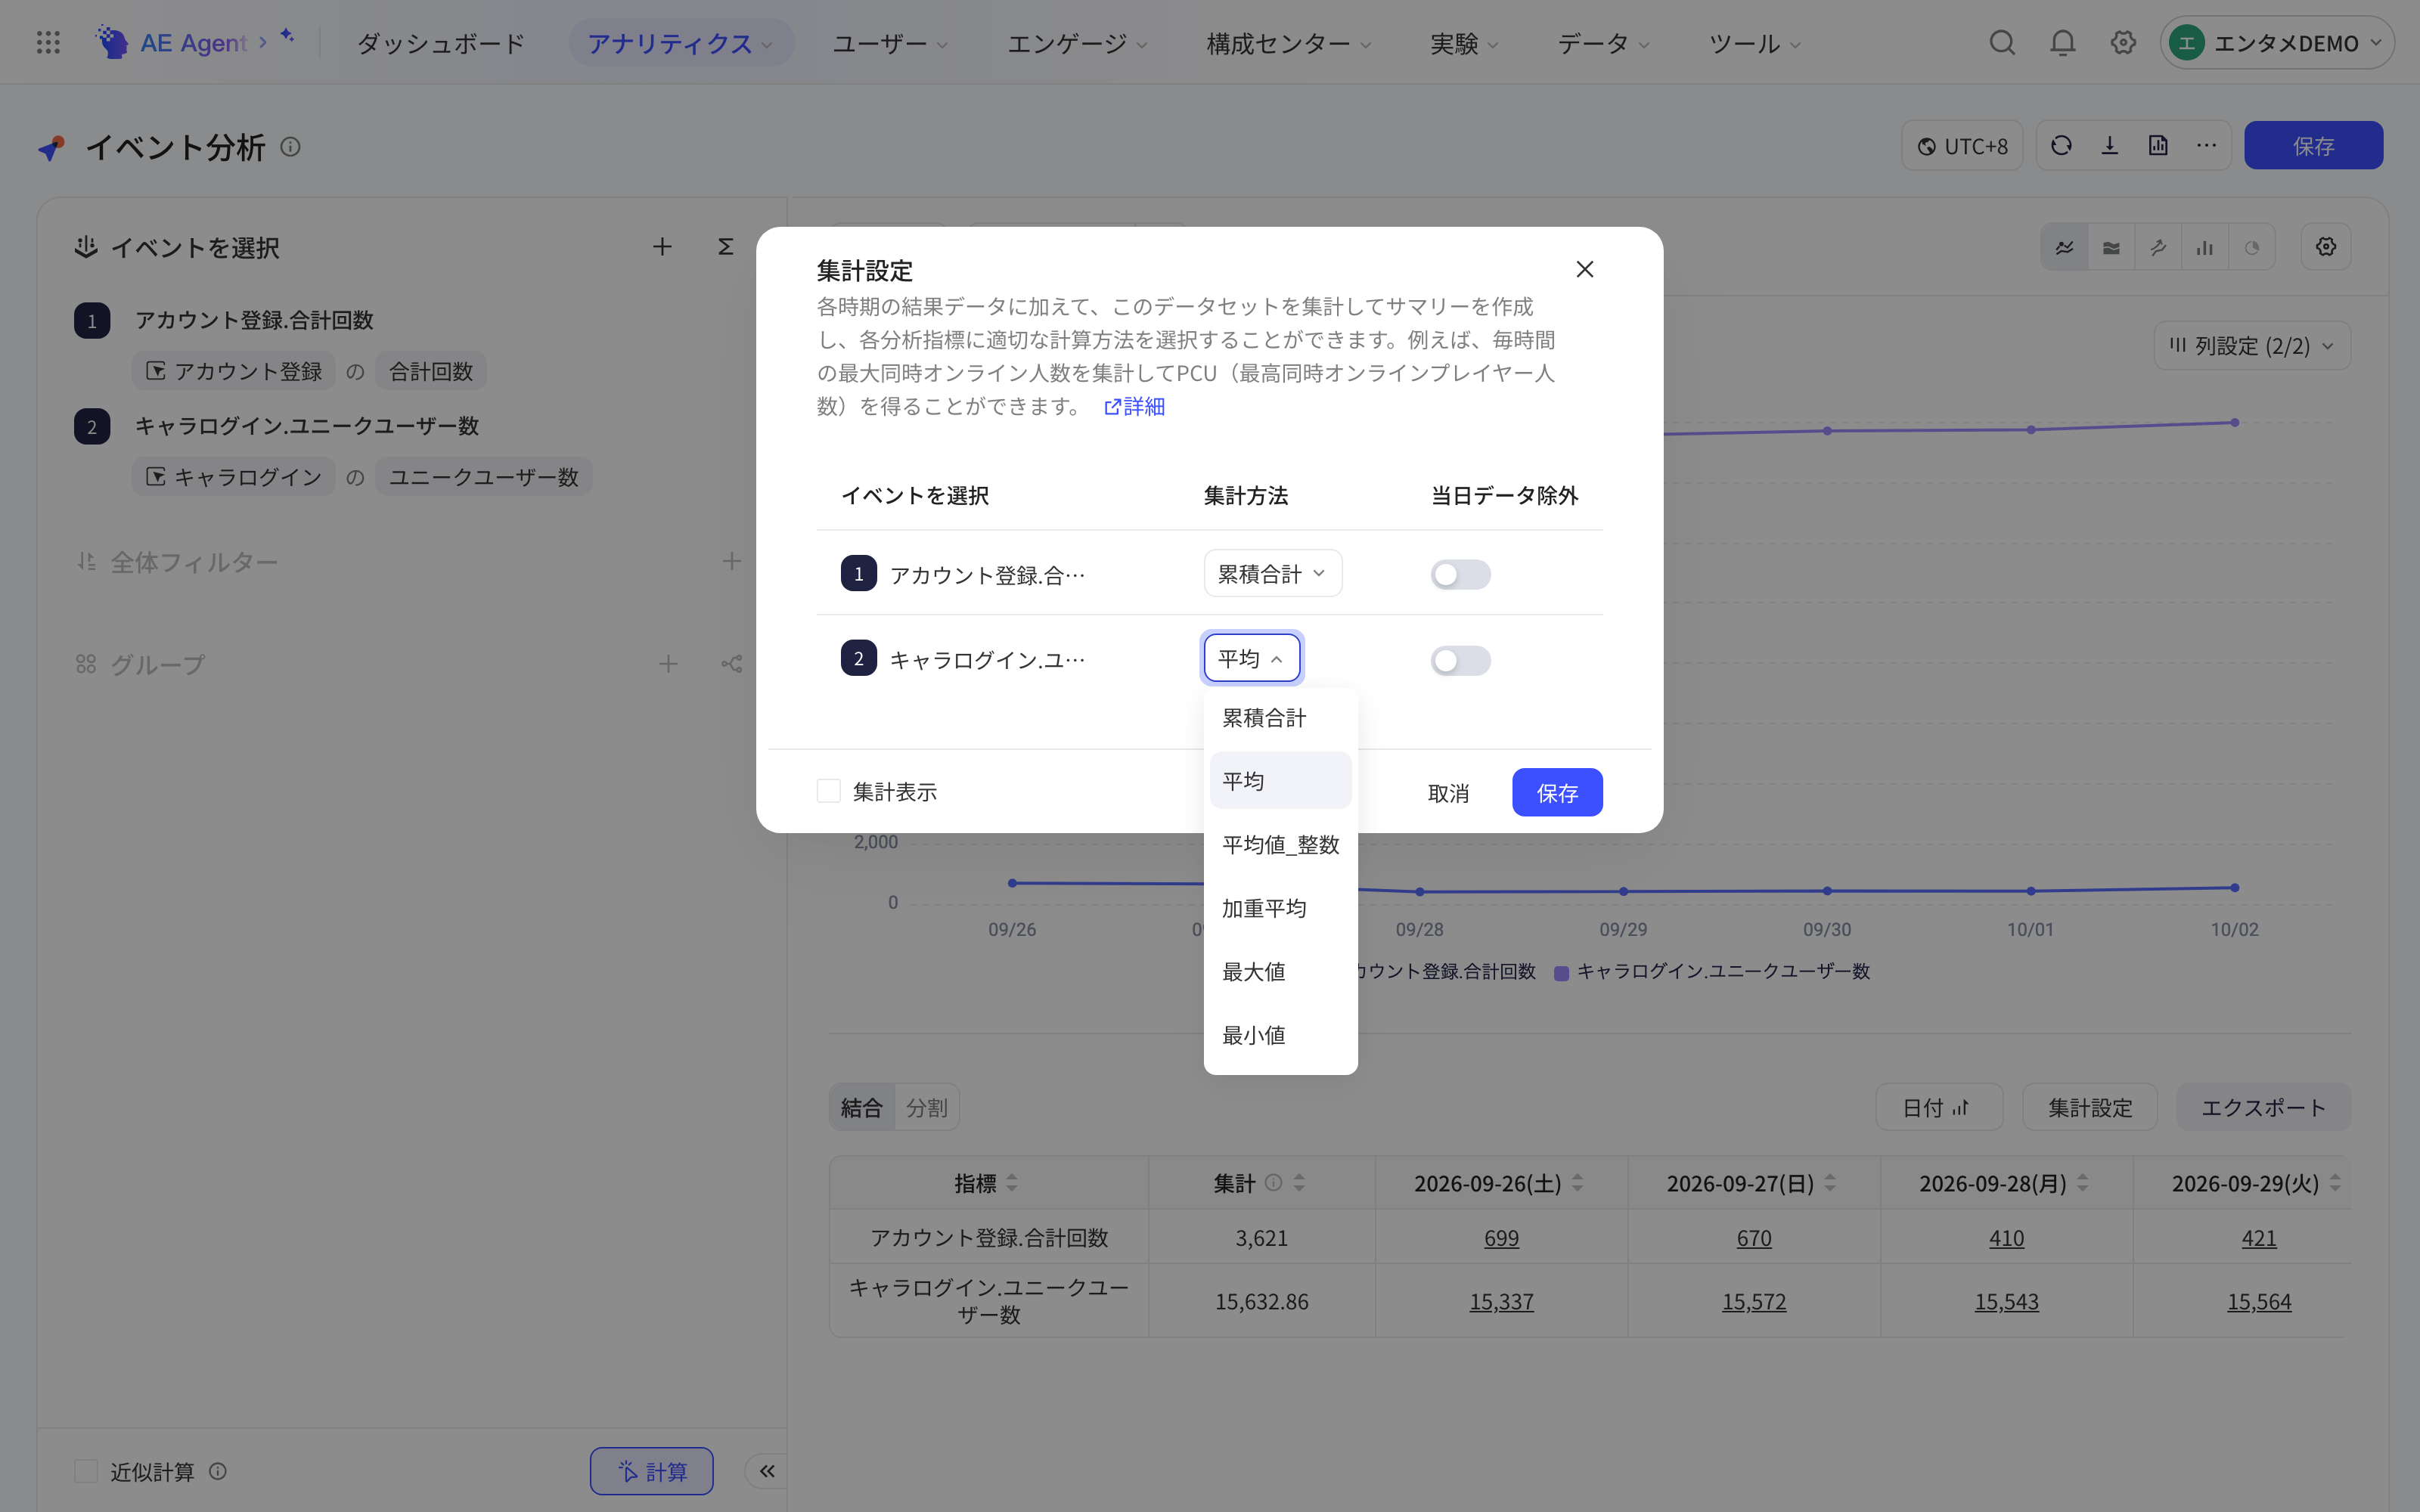Choose 加重平均 option
2420x1512 pixels.
coord(1280,908)
